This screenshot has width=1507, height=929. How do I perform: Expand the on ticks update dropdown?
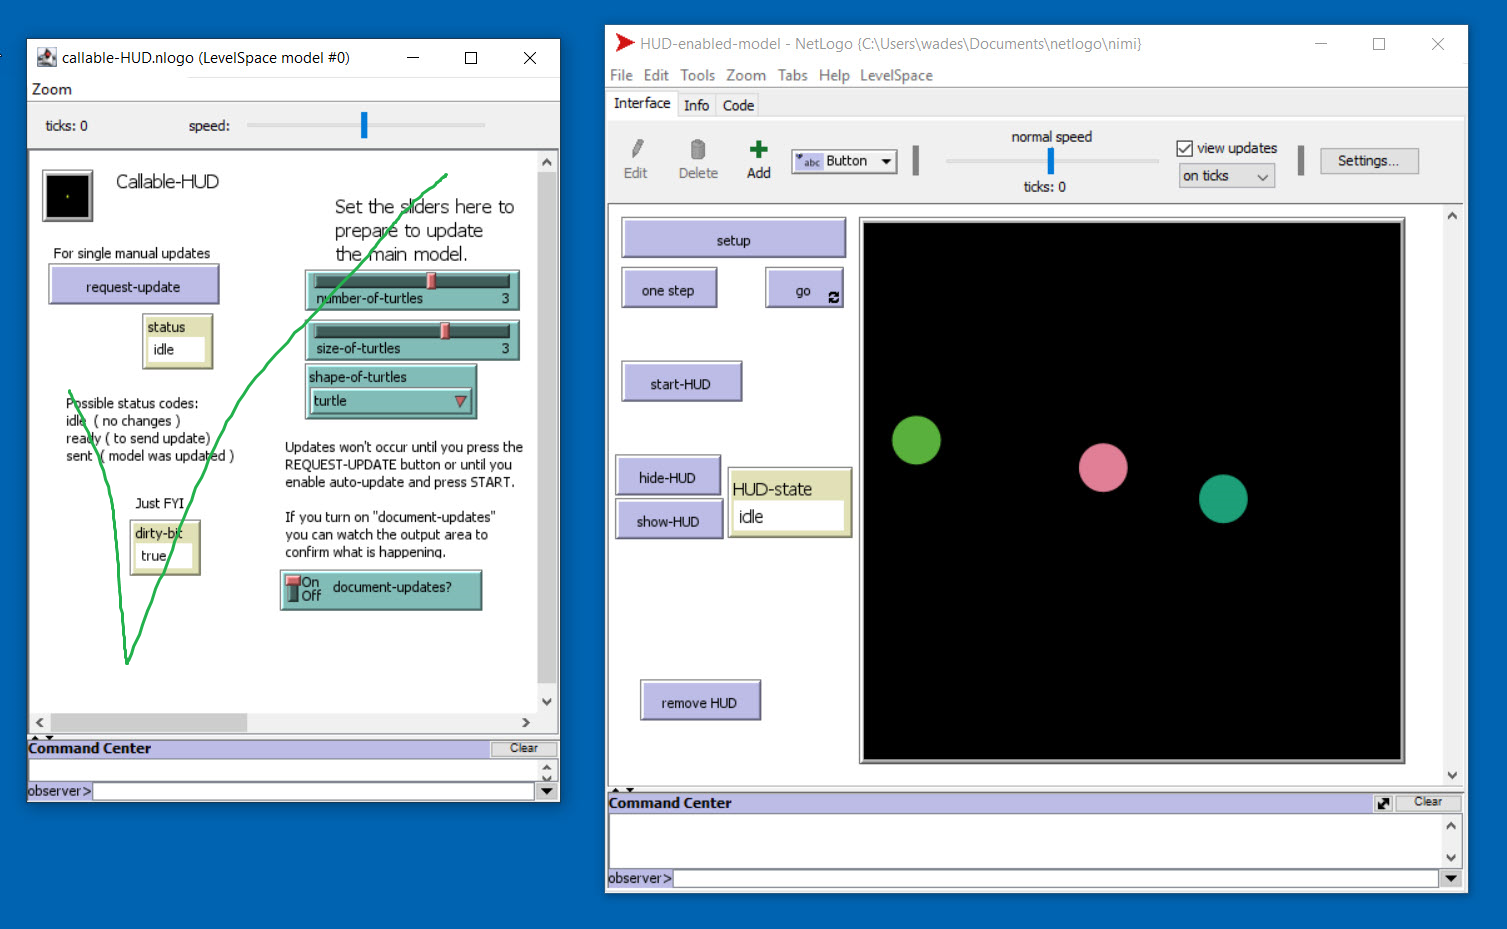pyautogui.click(x=1226, y=176)
